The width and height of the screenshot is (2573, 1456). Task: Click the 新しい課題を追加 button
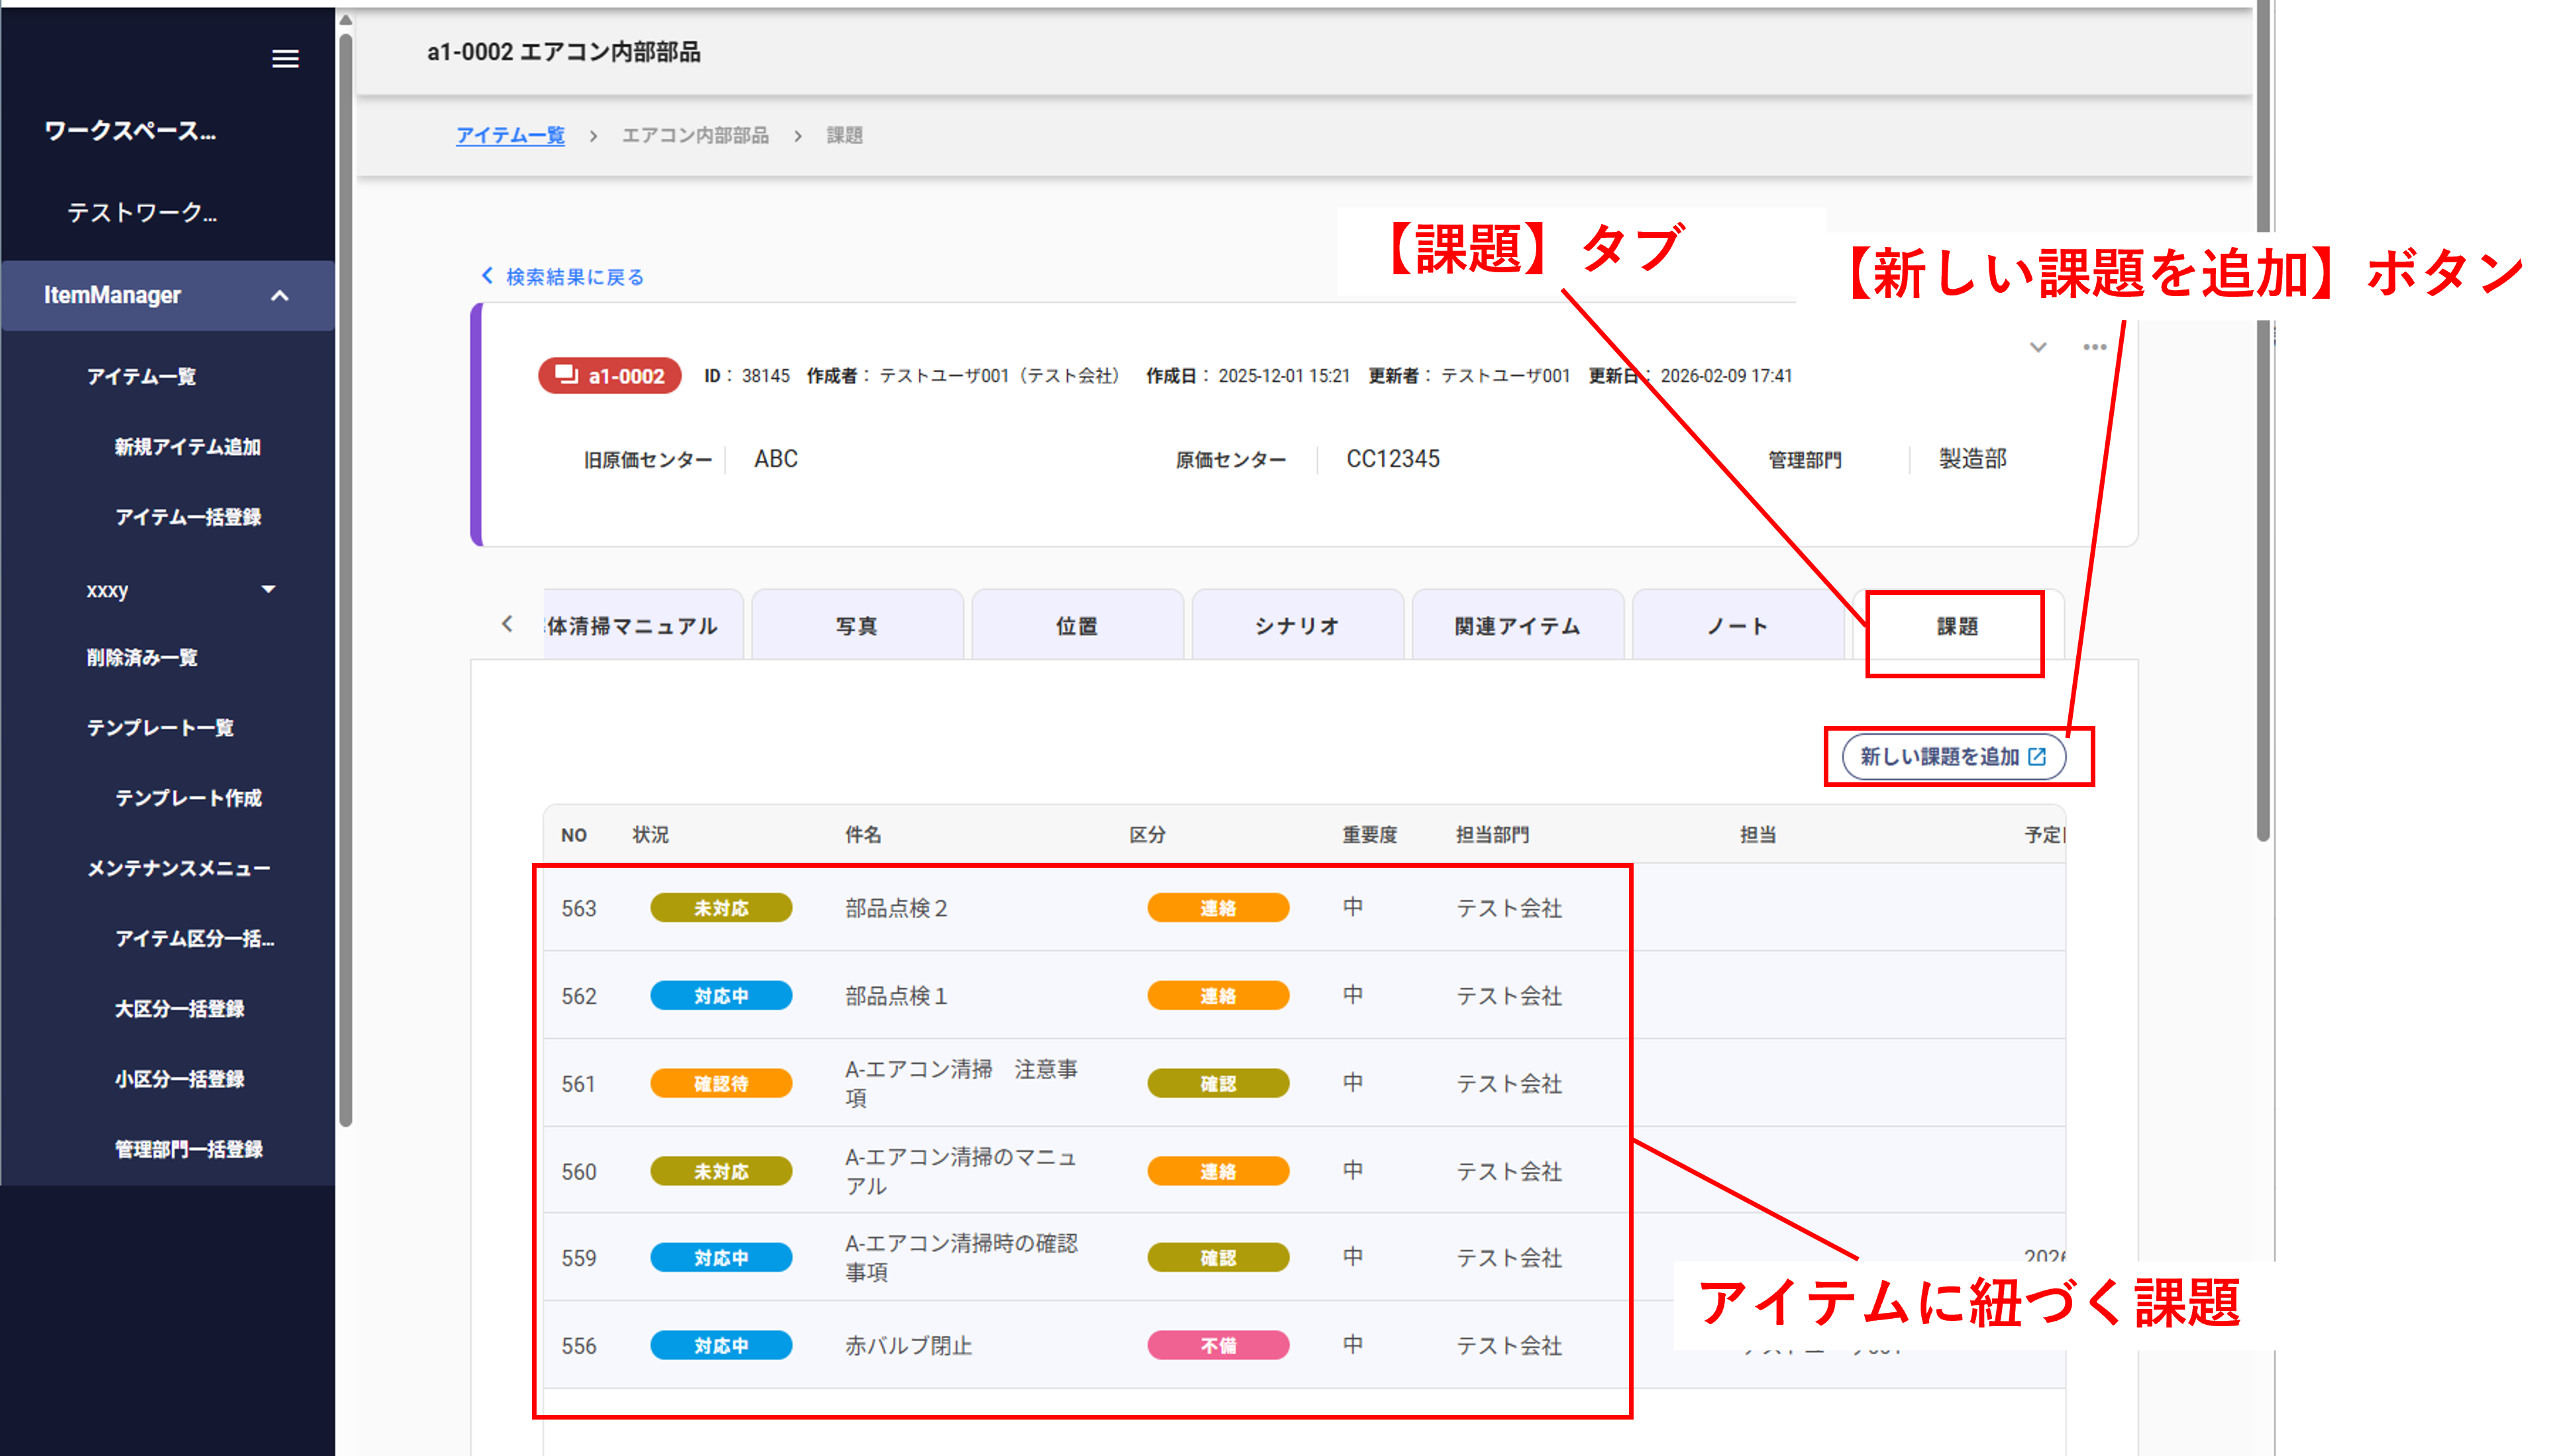click(x=1953, y=757)
